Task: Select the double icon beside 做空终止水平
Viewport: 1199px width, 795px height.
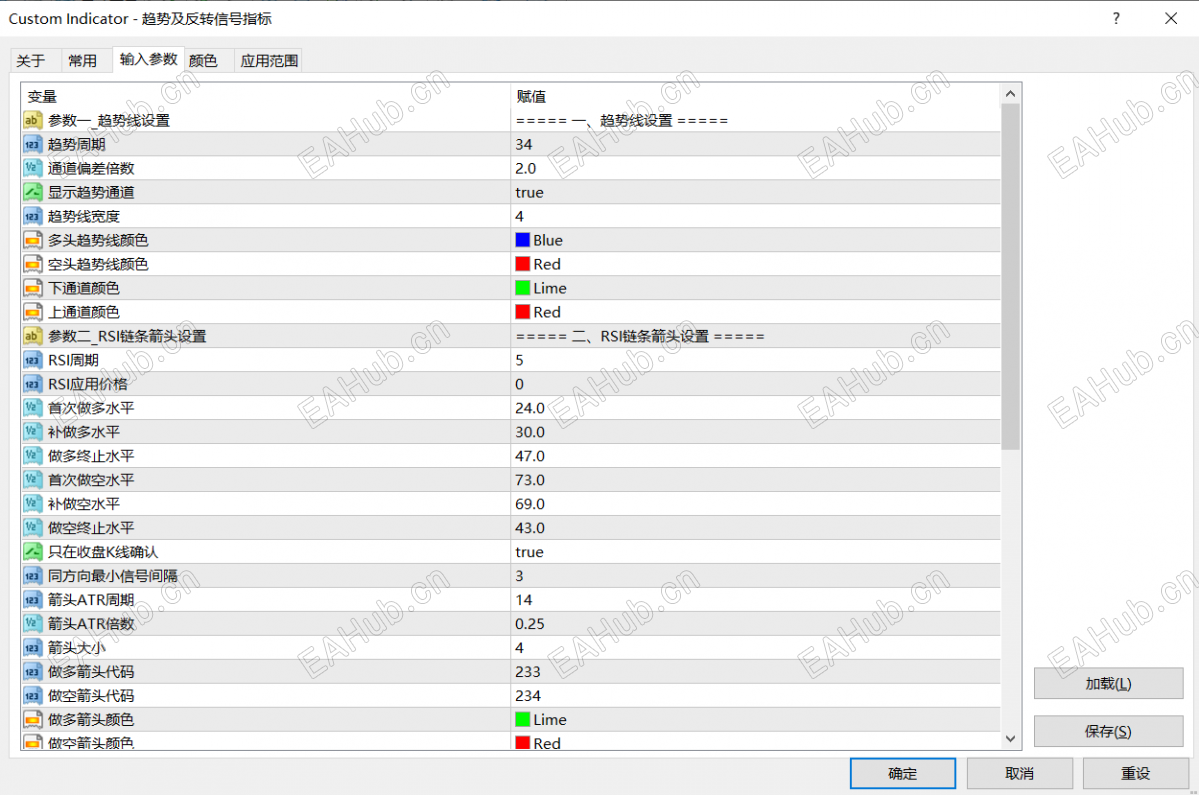Action: tap(32, 527)
